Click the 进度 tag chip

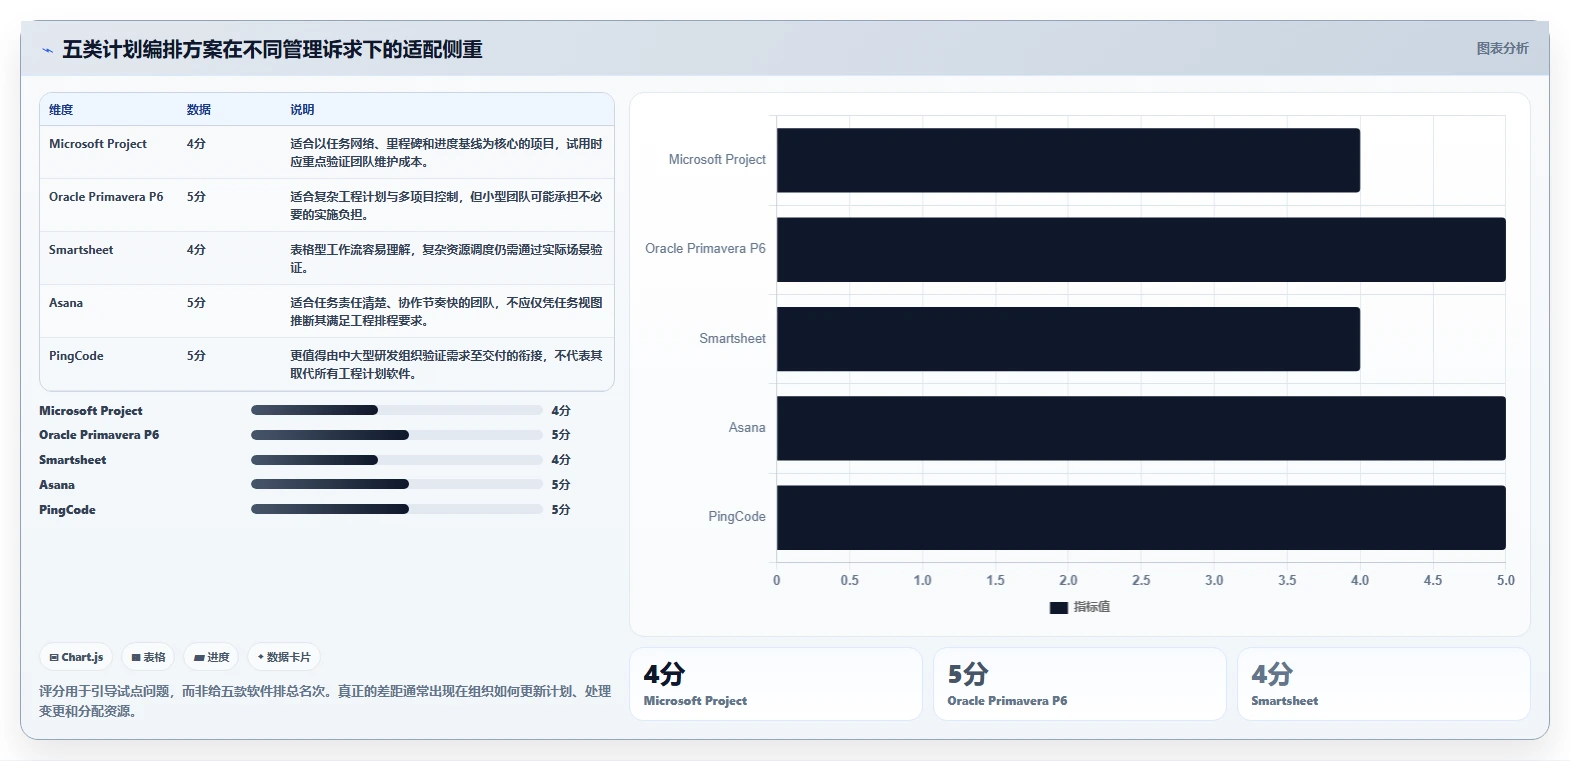tap(211, 657)
